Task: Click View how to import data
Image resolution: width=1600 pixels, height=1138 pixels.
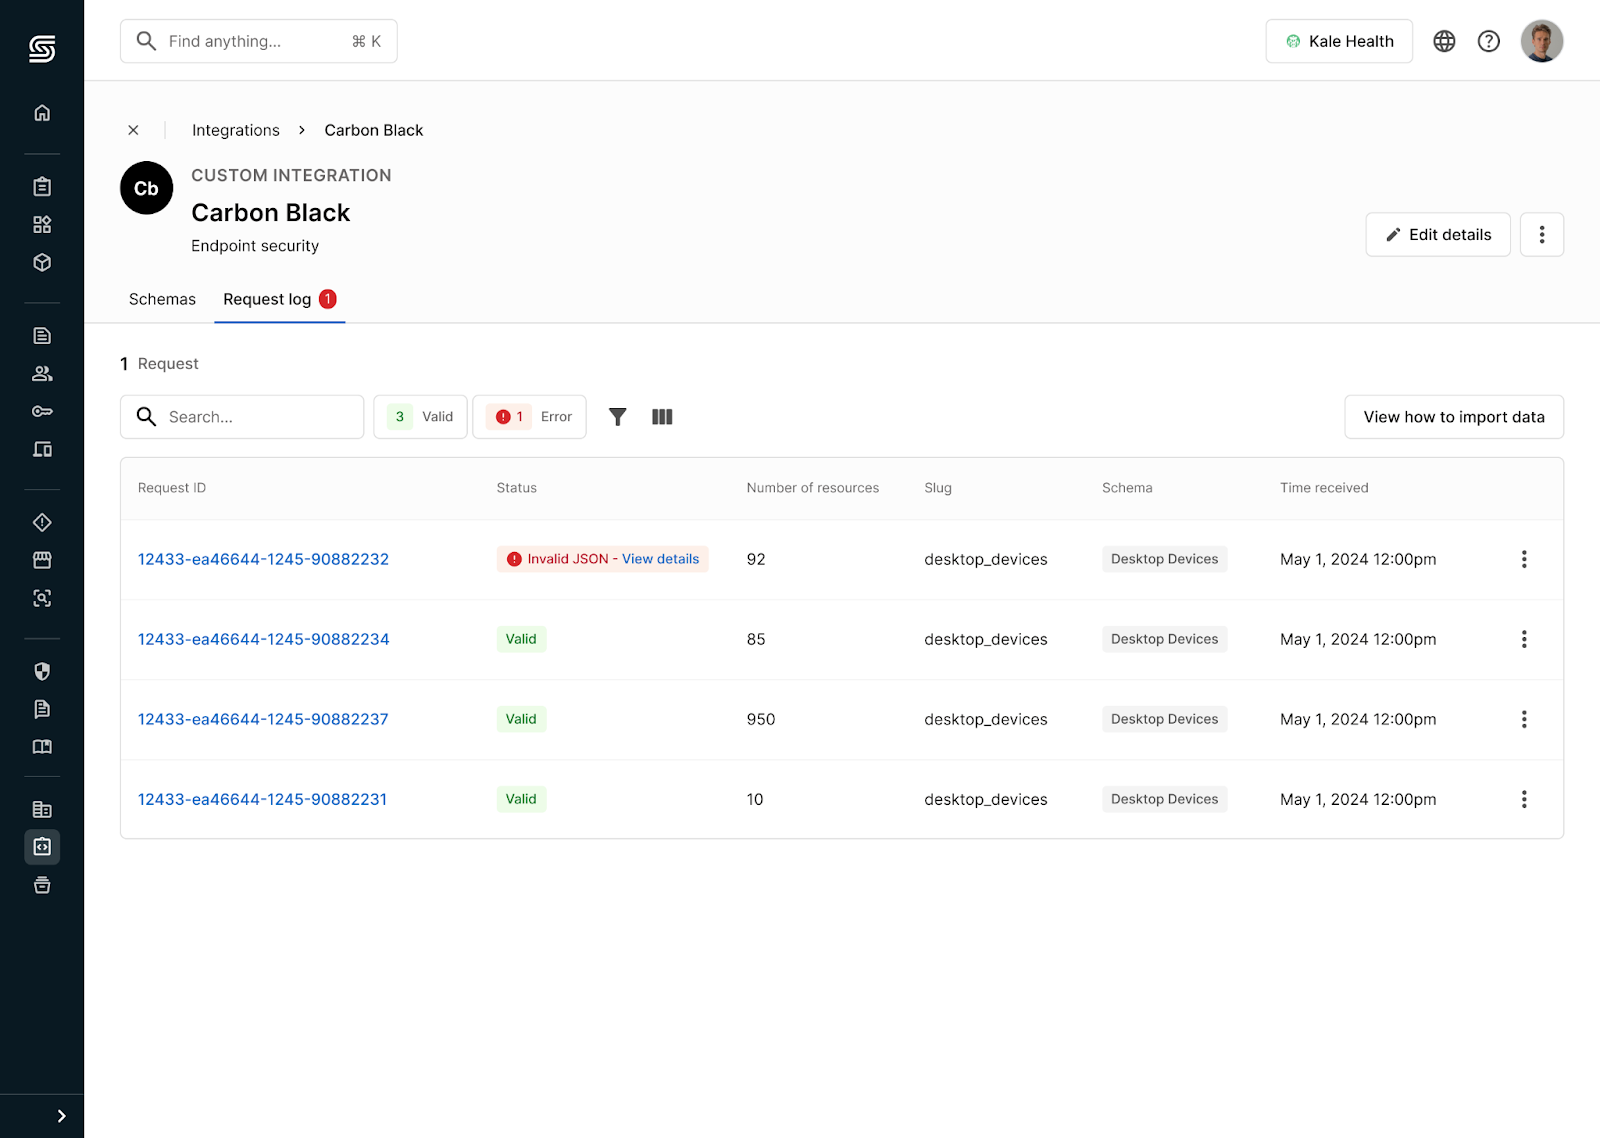Action: click(x=1454, y=417)
